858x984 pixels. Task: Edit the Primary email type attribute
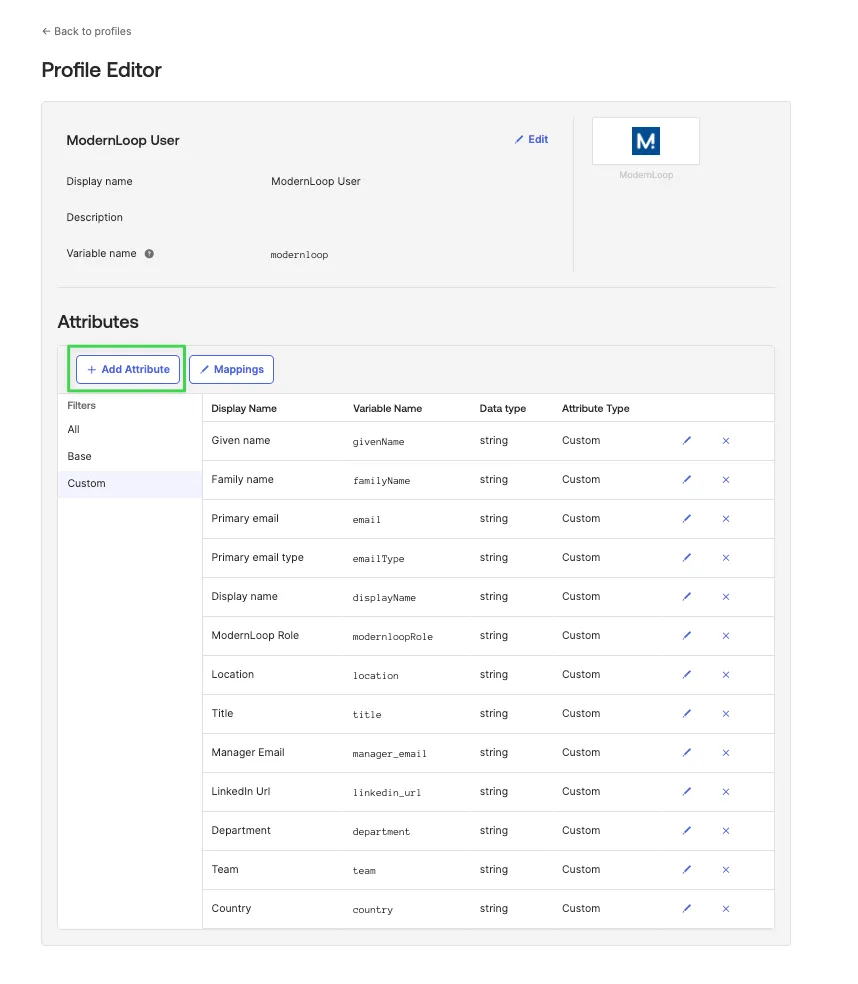[687, 557]
